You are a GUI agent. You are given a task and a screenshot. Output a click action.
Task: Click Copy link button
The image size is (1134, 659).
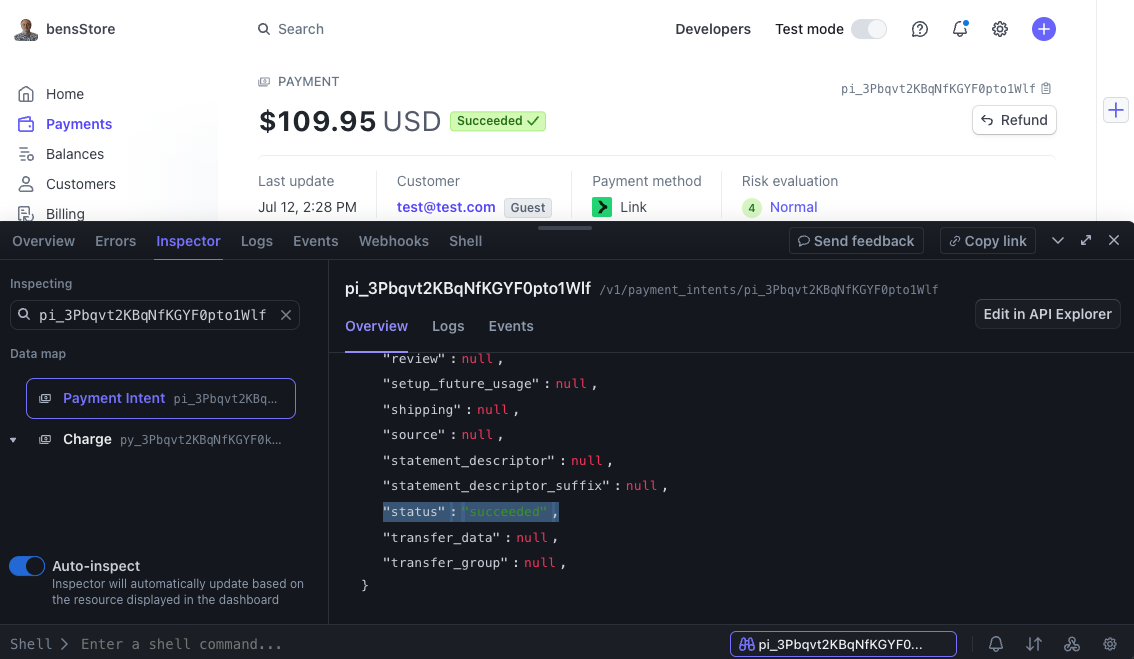(988, 241)
